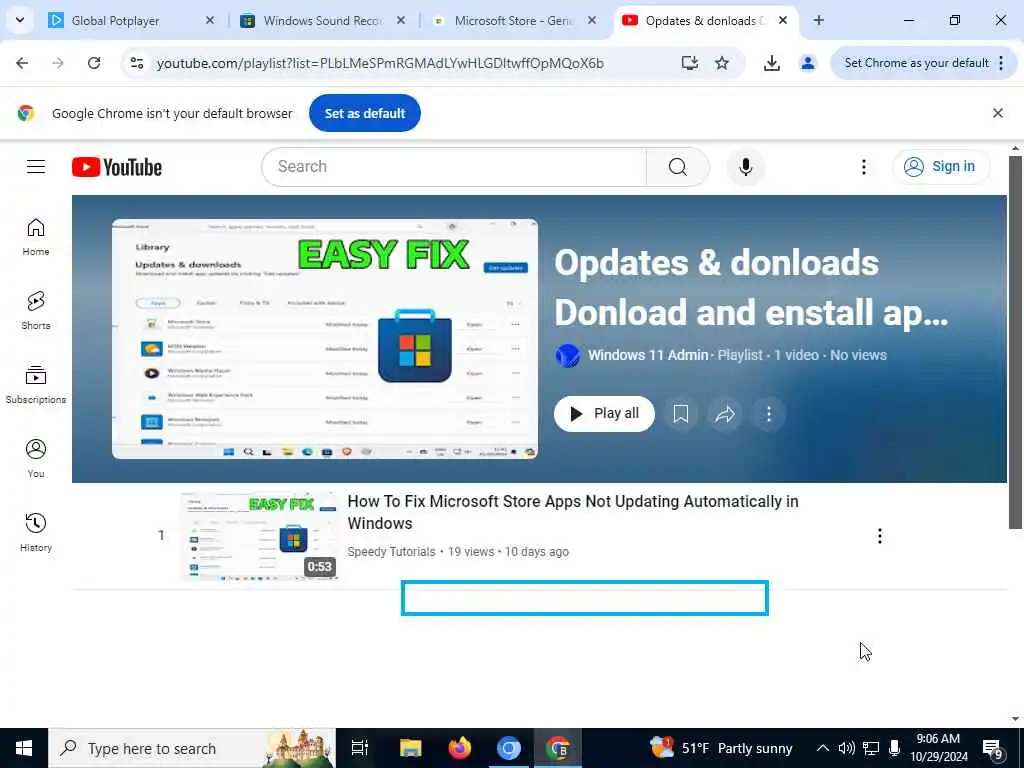
Task: Open the You section in sidebar
Action: 36,458
